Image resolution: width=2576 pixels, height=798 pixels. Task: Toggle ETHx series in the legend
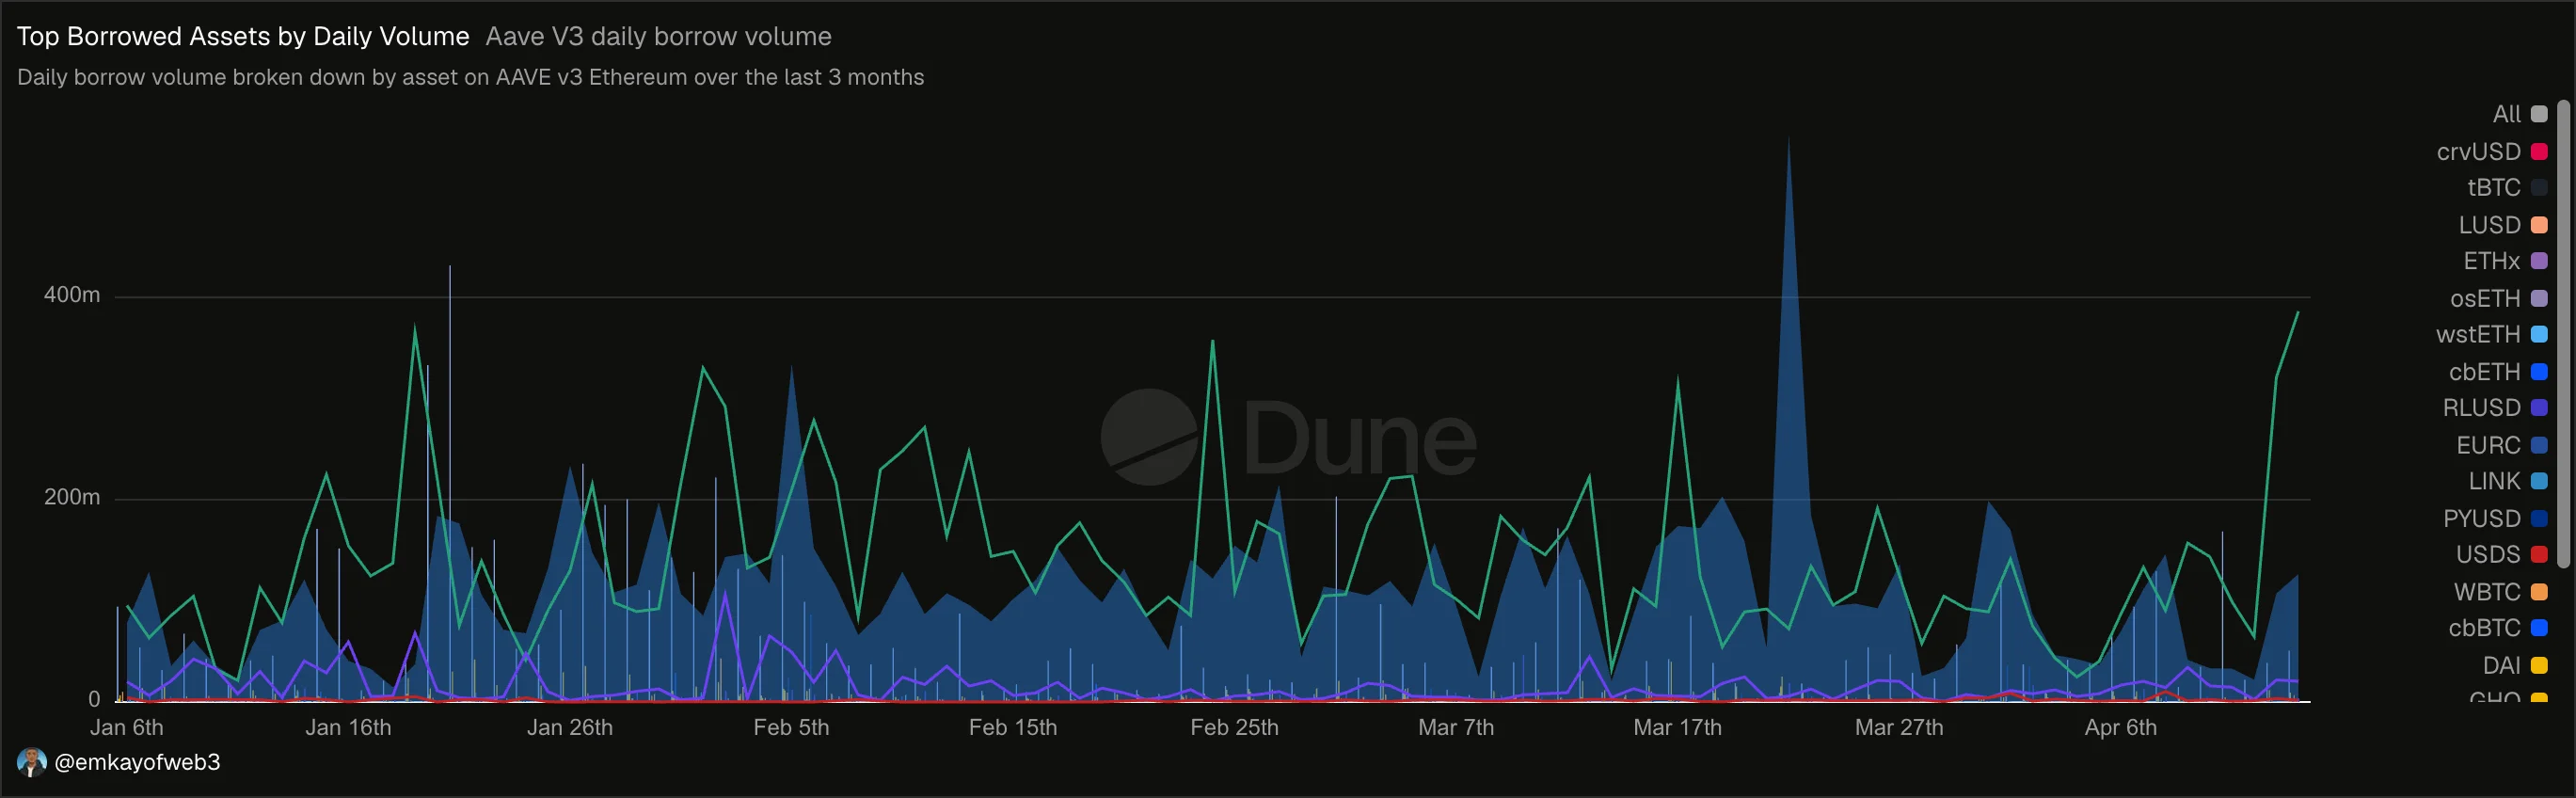(2504, 261)
